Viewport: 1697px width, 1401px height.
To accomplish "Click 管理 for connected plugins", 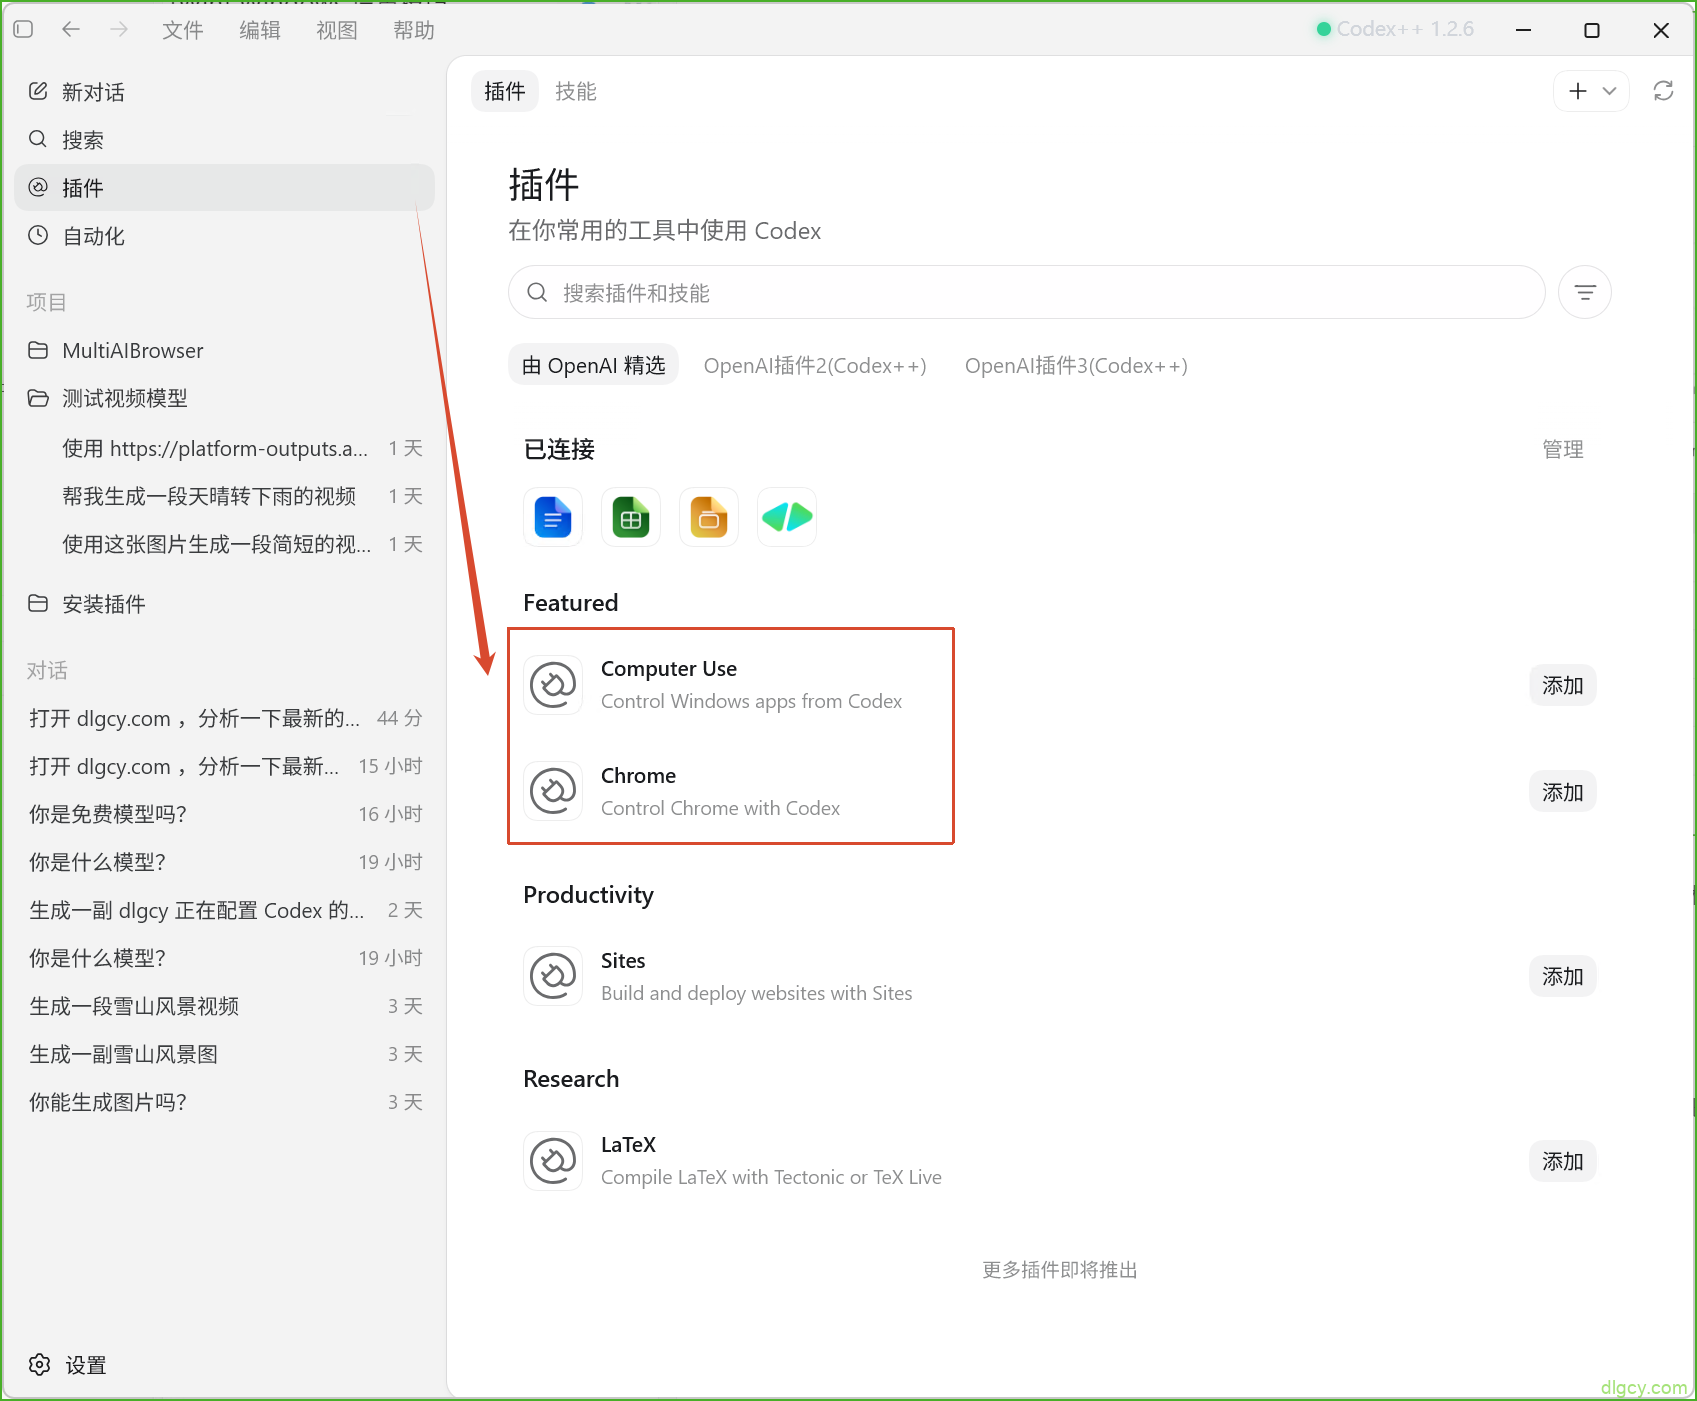I will (1563, 449).
